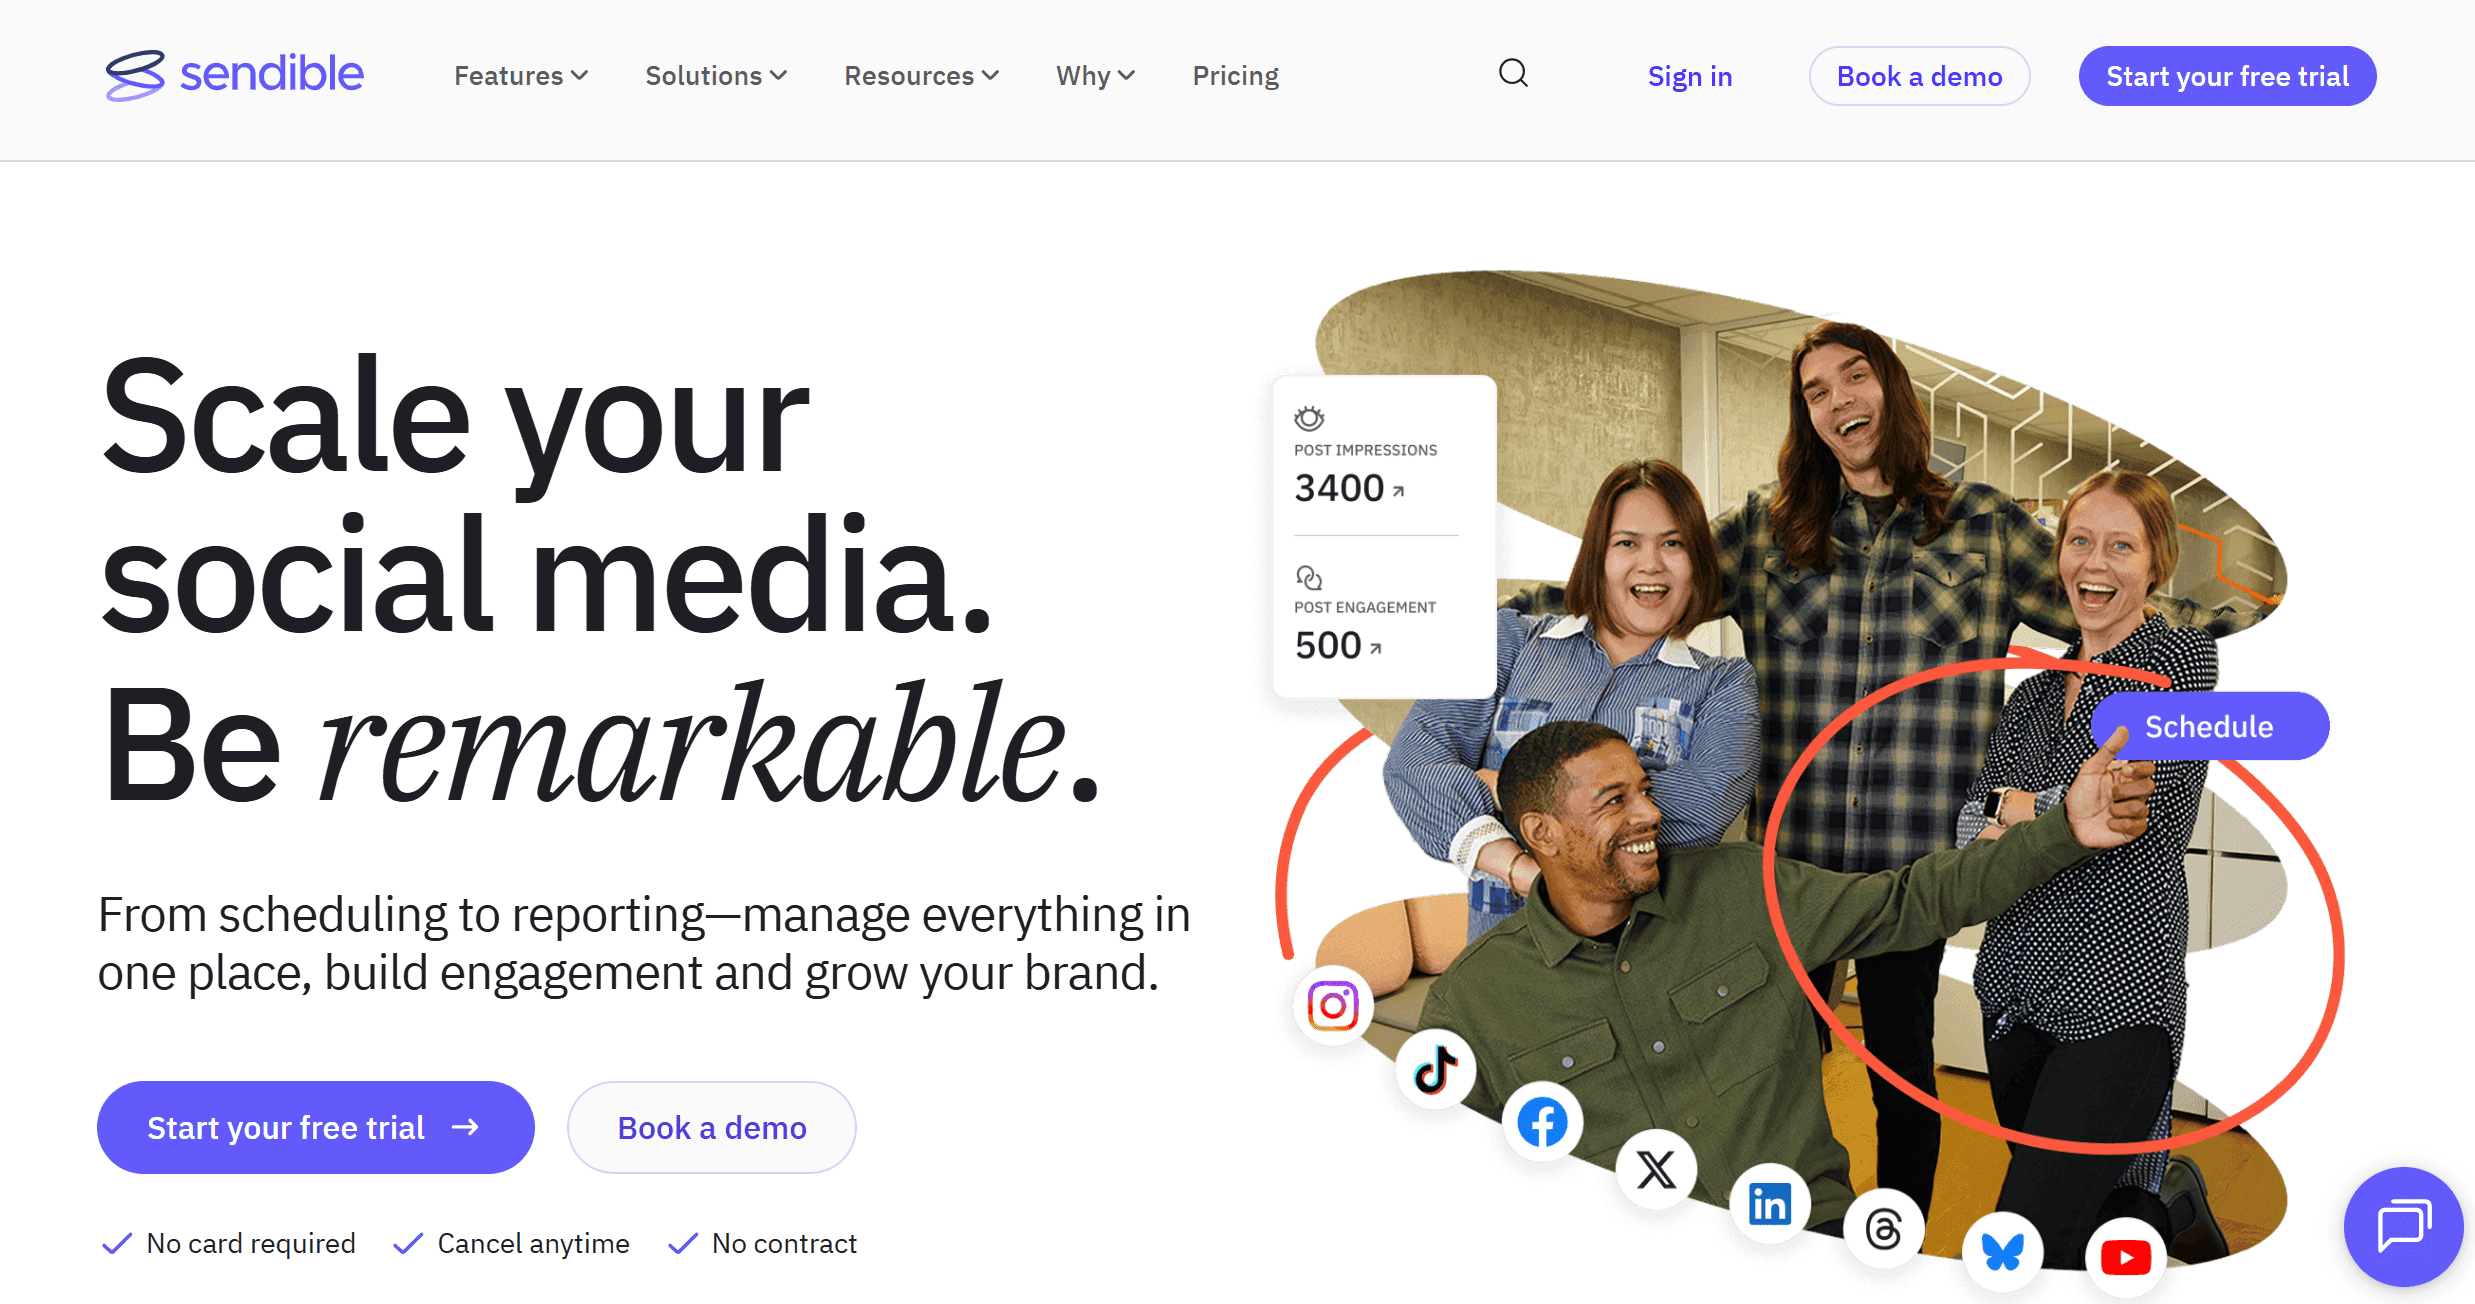Click the LinkedIn icon
This screenshot has width=2475, height=1304.
point(1770,1203)
